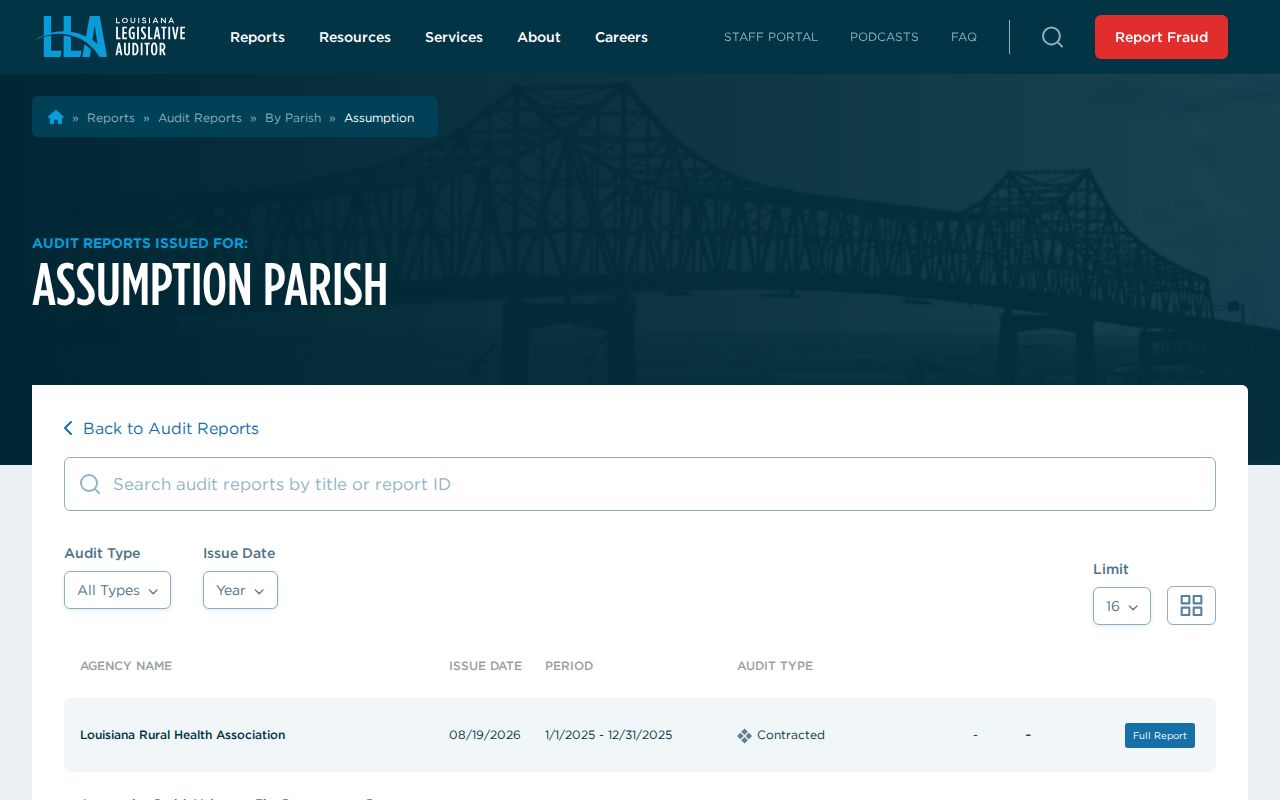Open the Resources menu
1280x800 pixels.
[x=355, y=37]
